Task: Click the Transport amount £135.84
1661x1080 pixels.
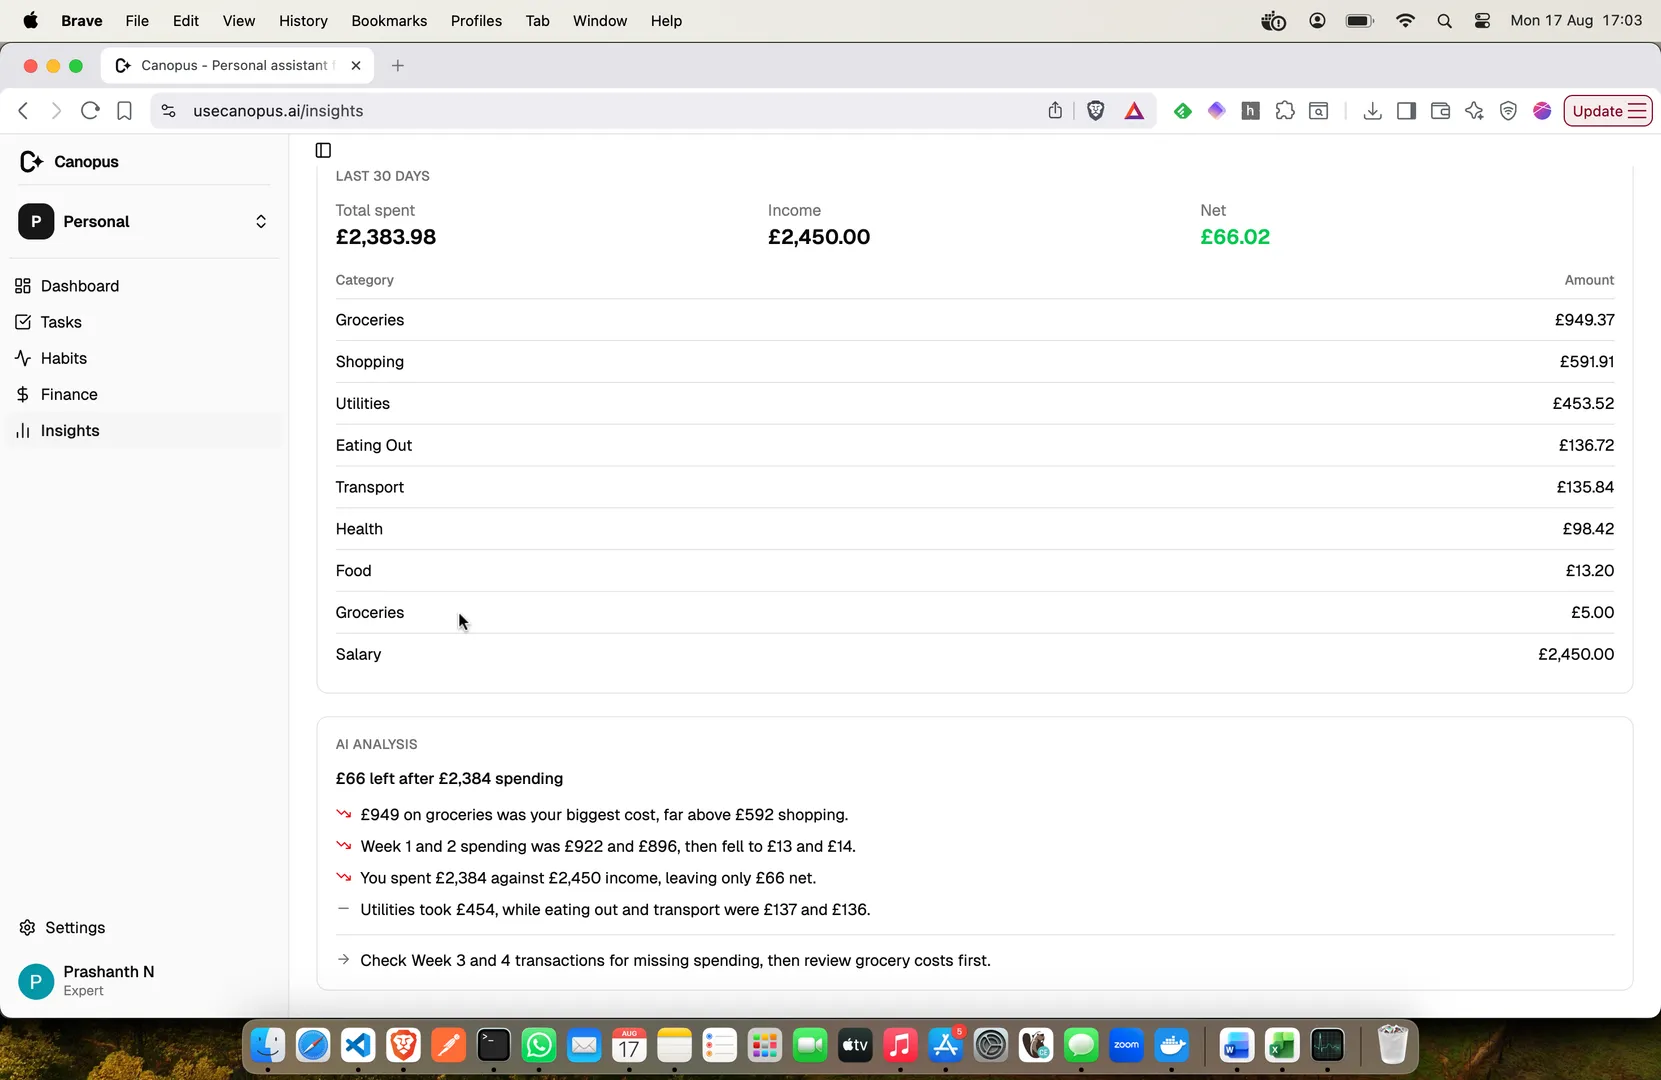Action: pos(1585,487)
